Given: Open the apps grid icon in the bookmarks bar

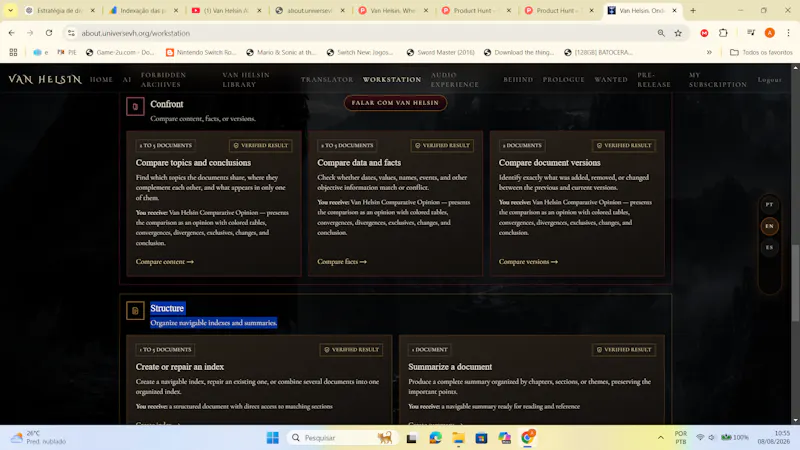Looking at the screenshot, I should pyautogui.click(x=13, y=52).
